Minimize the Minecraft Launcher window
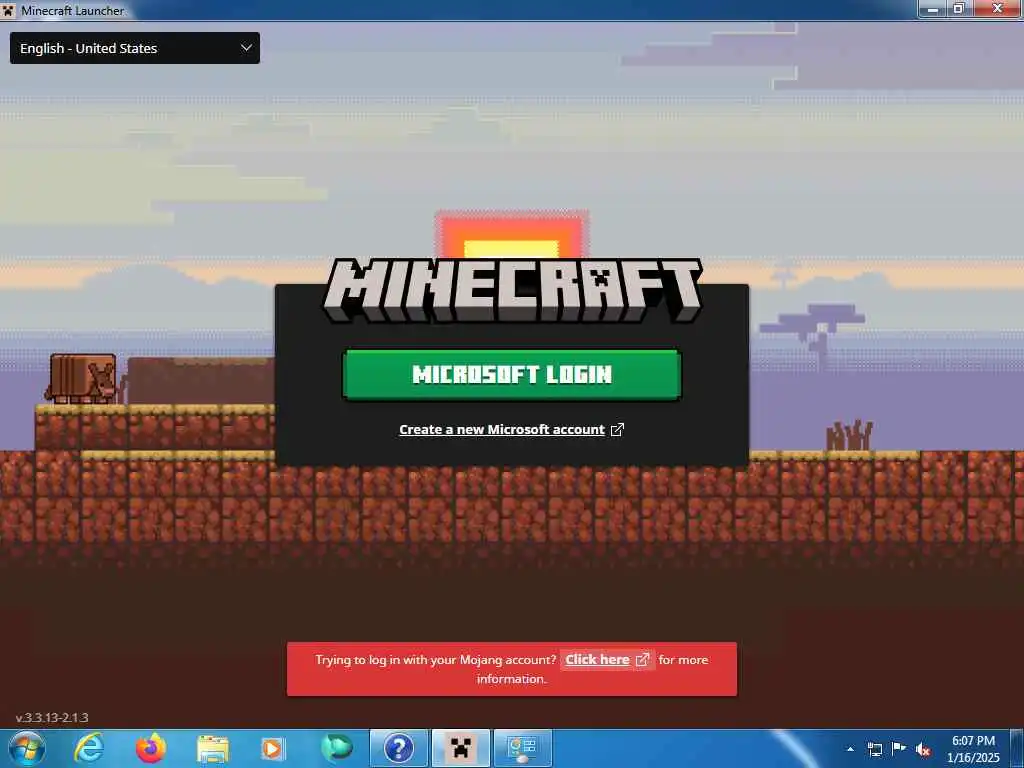Screen dimensions: 1024x768 (x=933, y=8)
